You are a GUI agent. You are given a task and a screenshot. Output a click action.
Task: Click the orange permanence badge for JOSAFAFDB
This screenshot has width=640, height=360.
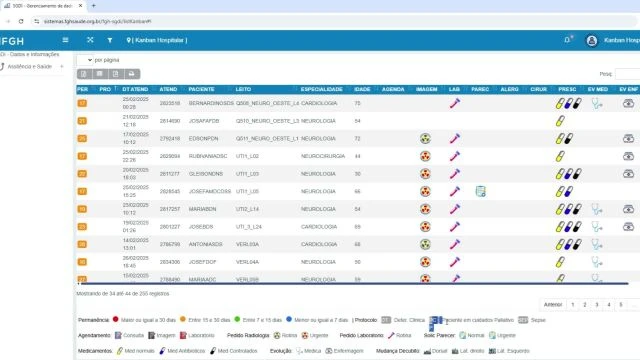[x=82, y=121]
